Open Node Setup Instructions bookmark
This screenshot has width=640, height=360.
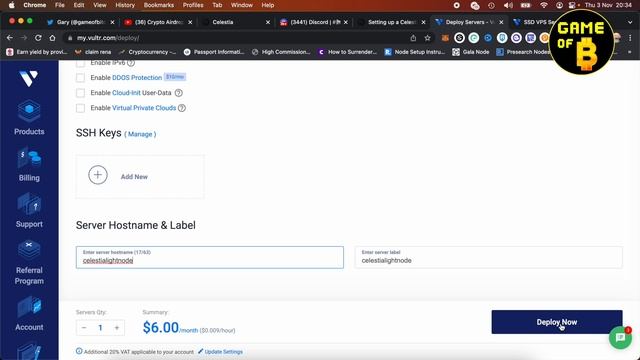pos(415,52)
